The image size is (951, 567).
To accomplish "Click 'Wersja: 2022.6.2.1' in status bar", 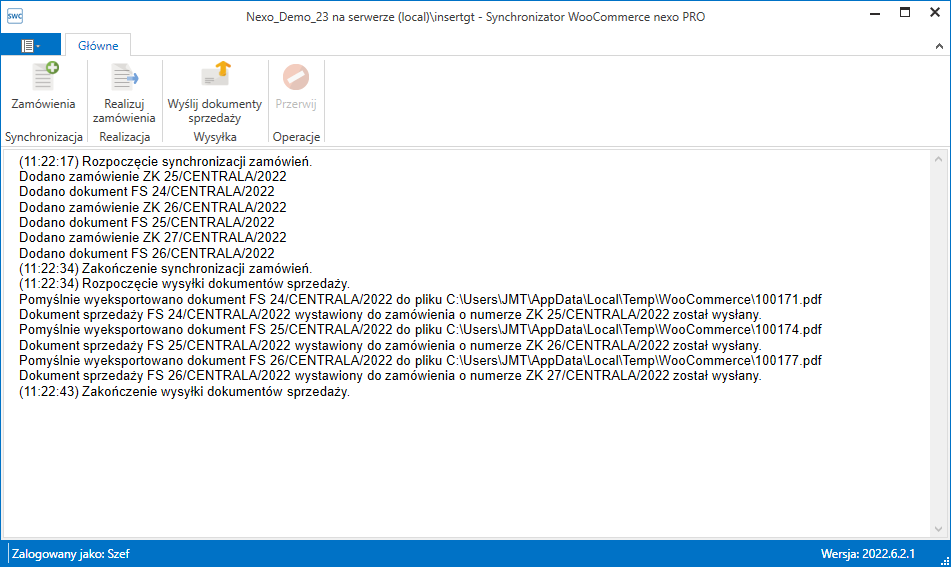I will click(x=868, y=554).
